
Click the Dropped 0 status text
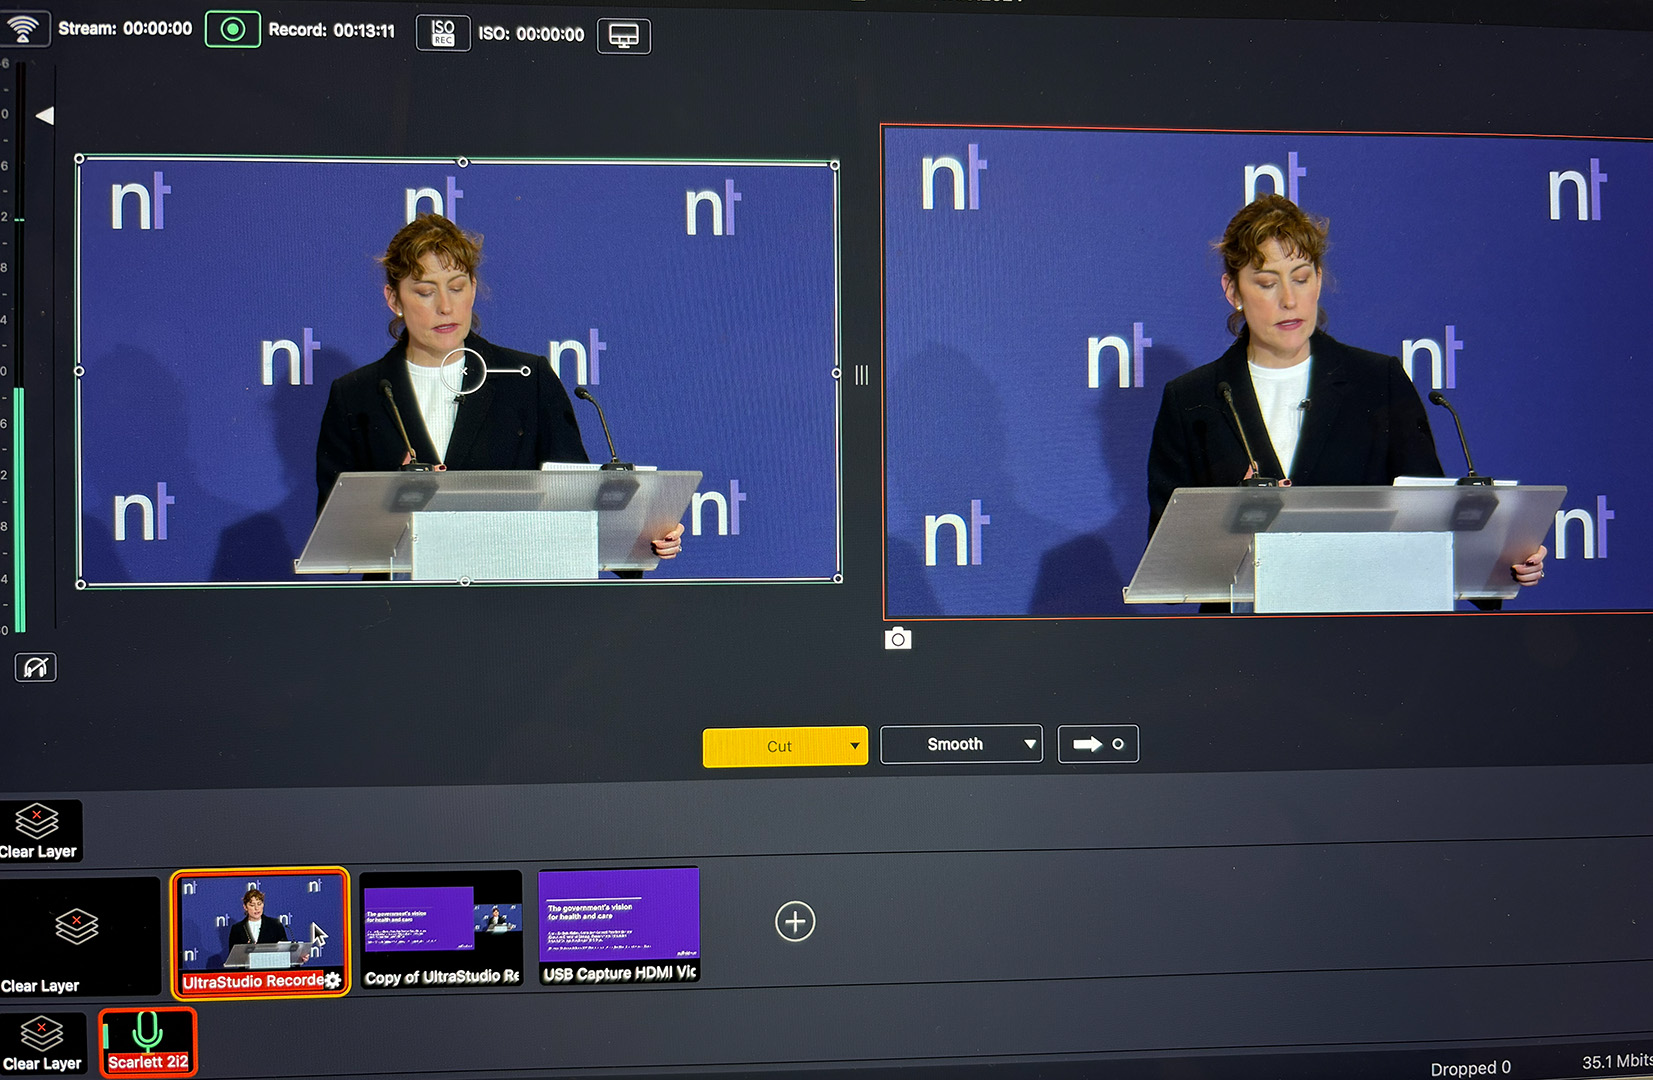(1470, 1068)
